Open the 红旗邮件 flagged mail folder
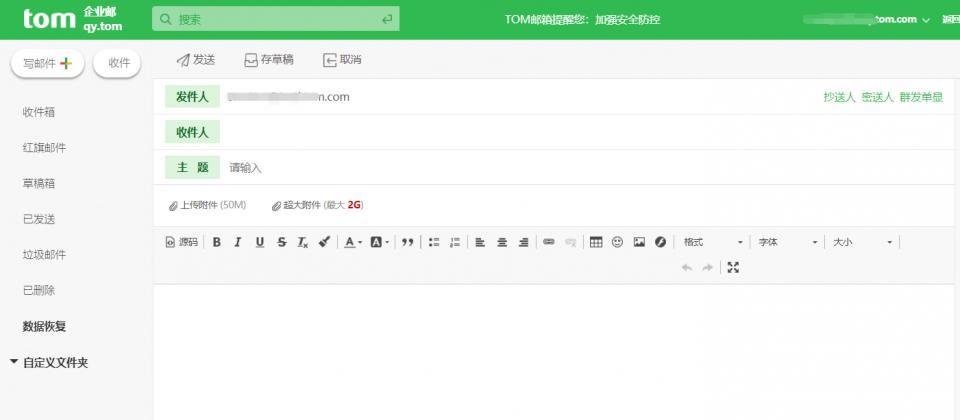Viewport: 960px width, 420px height. pos(44,148)
